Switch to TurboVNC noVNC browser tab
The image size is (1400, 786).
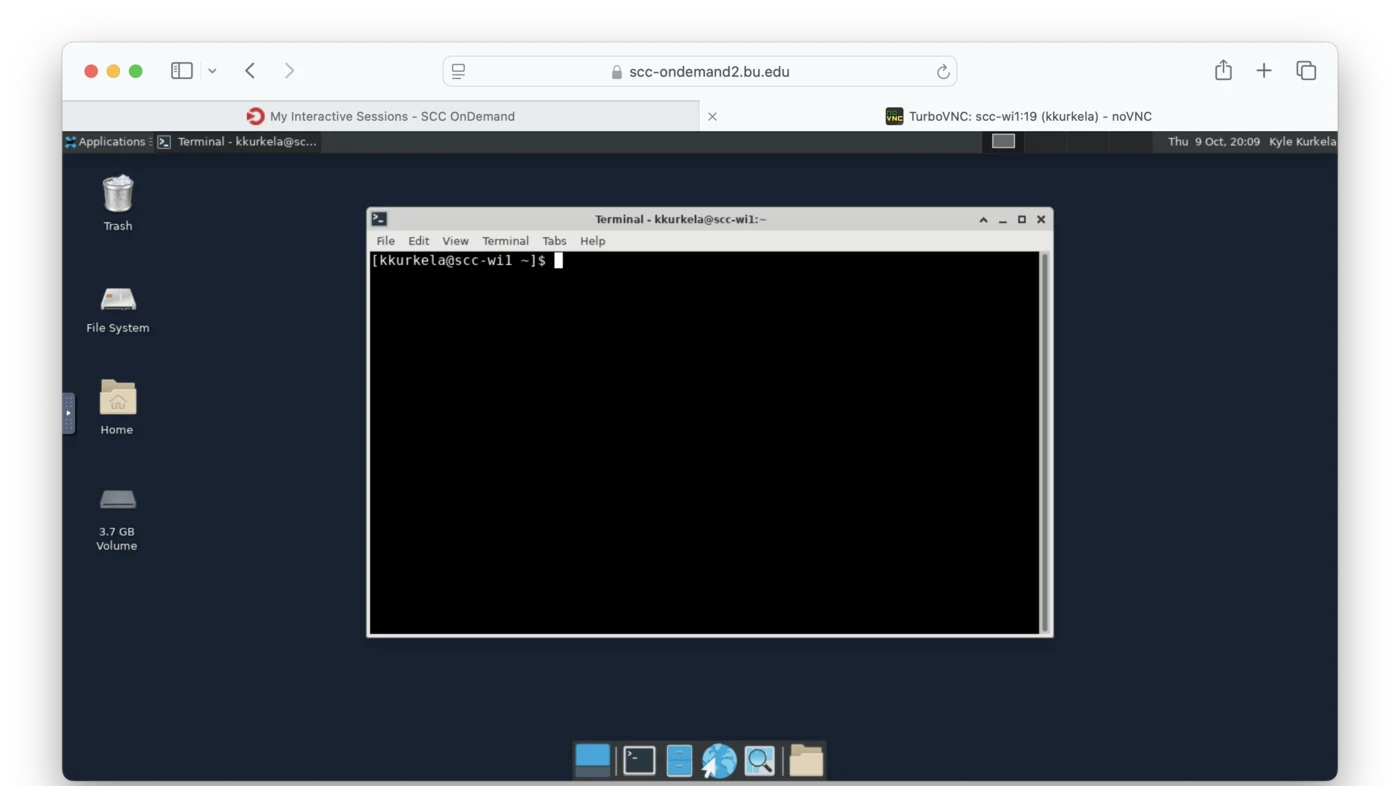click(x=1018, y=116)
